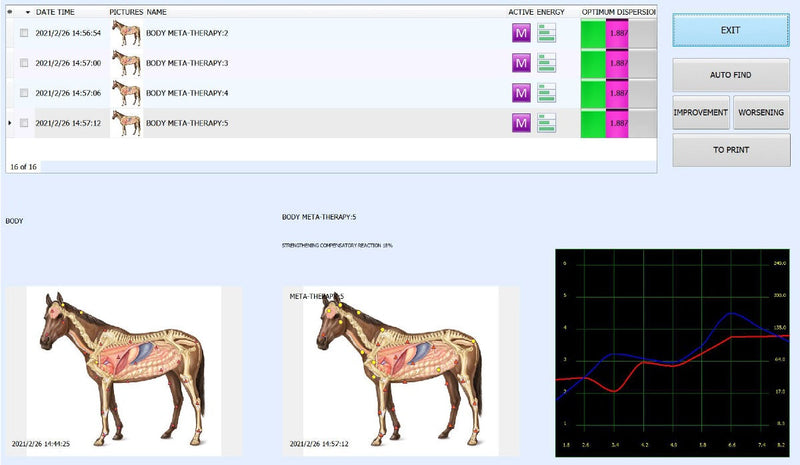800x465 pixels.
Task: Click the purple M icon for BODY META-THERAPY:2
Action: pos(521,33)
